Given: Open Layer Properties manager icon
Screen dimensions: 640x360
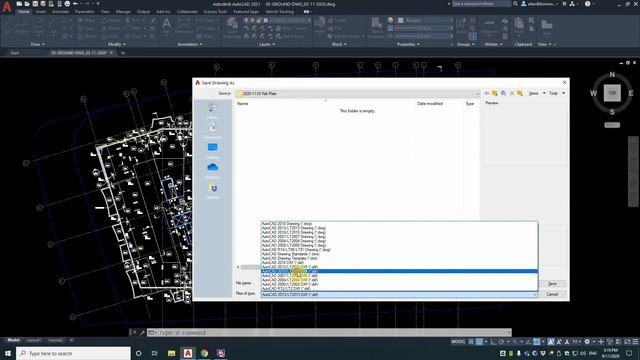Looking at the screenshot, I should (232, 27).
